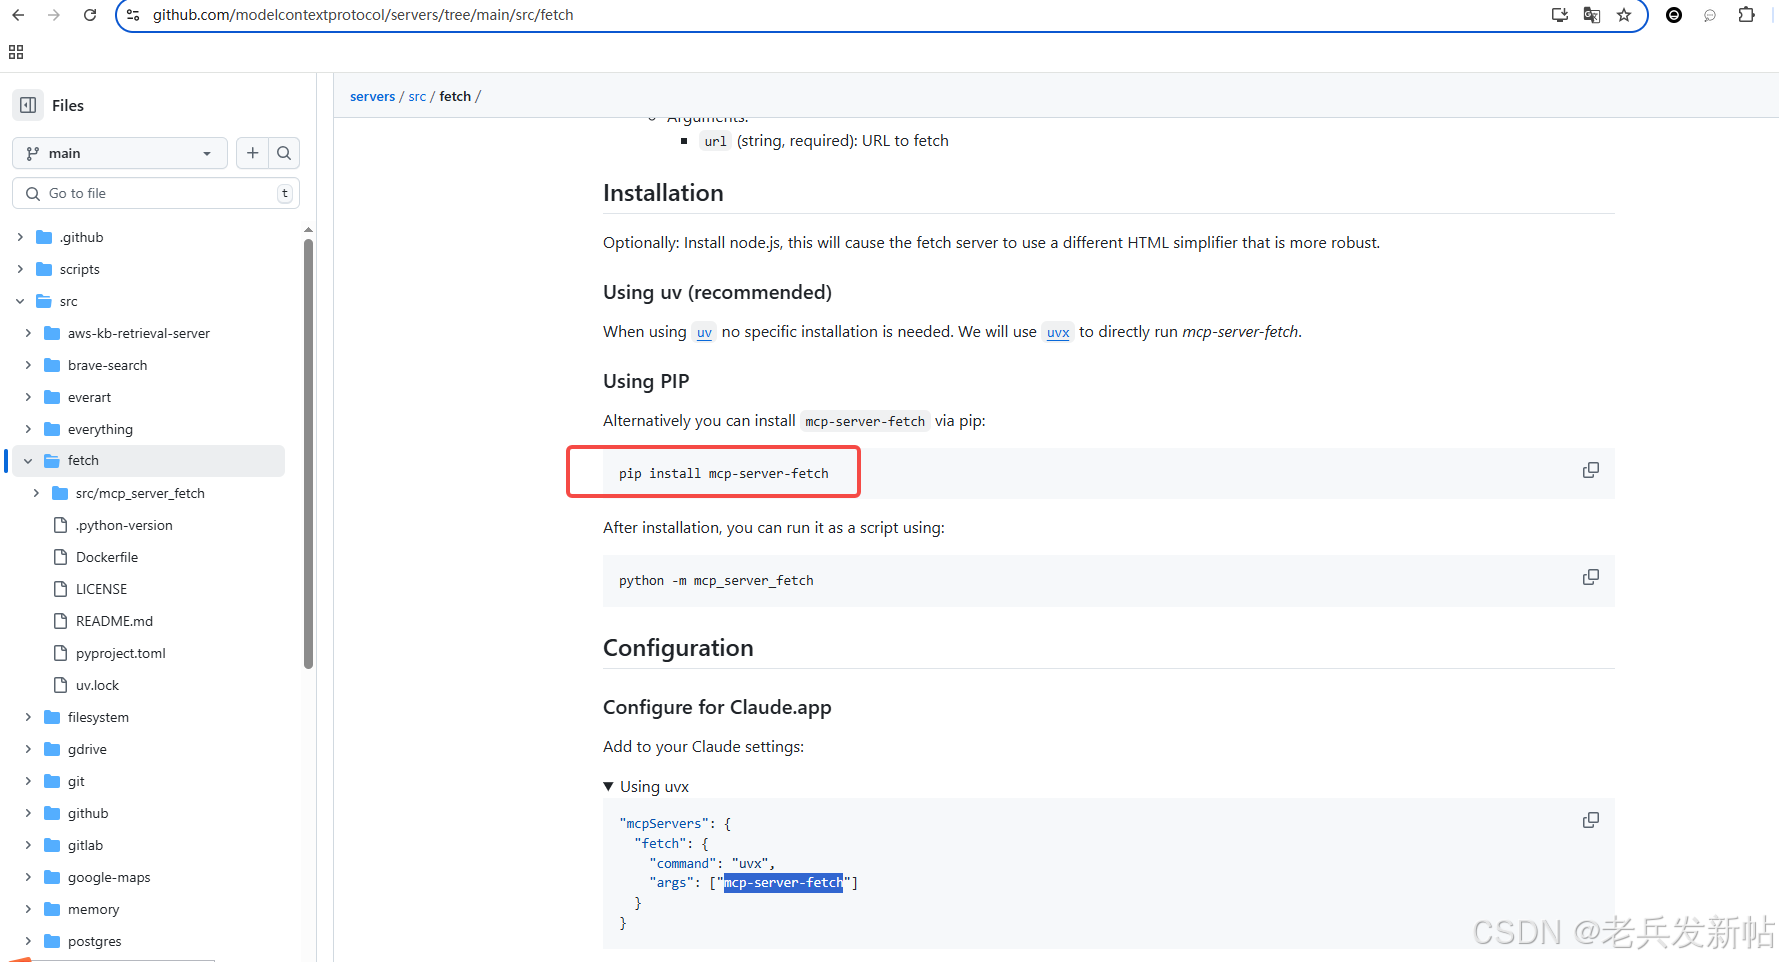This screenshot has height=962, width=1779.
Task: Click the file tree vertical scrollbar
Action: pos(308,452)
